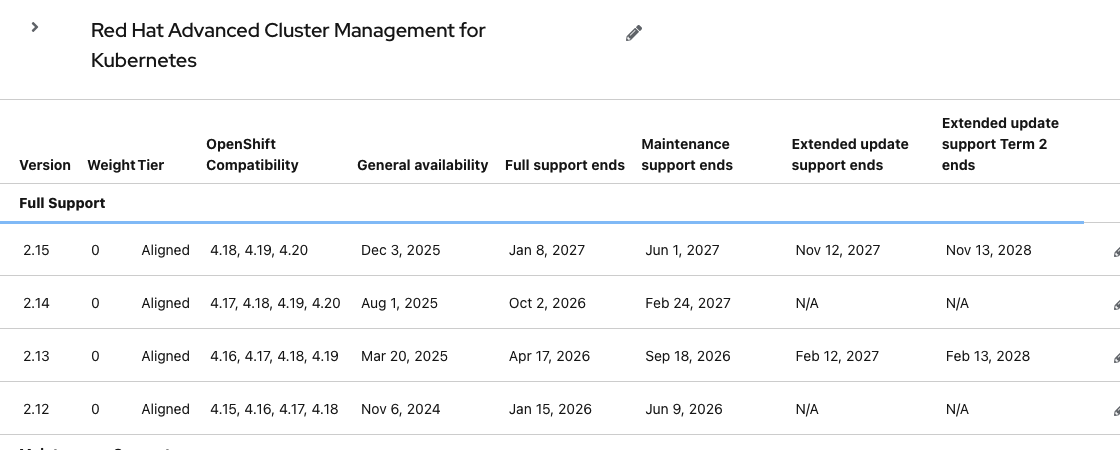Click the Version column header
Viewport: 1120px width, 450px height.
[x=45, y=165]
